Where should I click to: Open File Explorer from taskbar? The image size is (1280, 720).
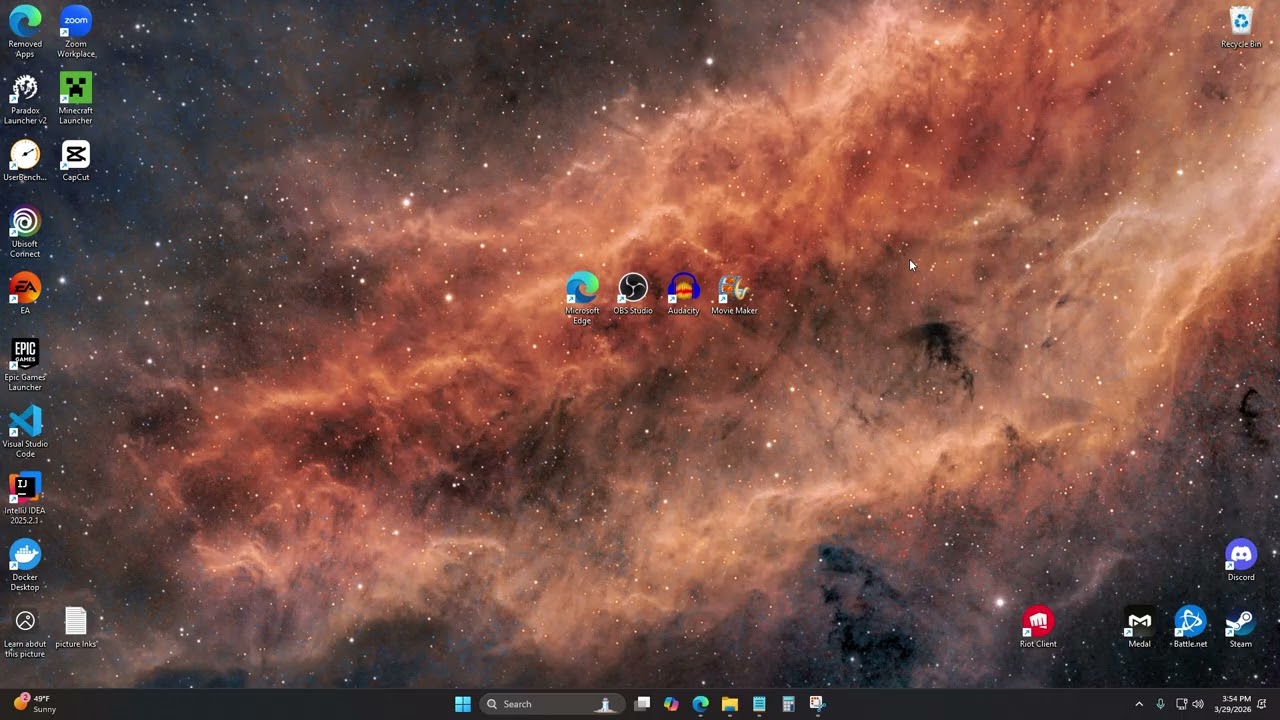click(730, 704)
